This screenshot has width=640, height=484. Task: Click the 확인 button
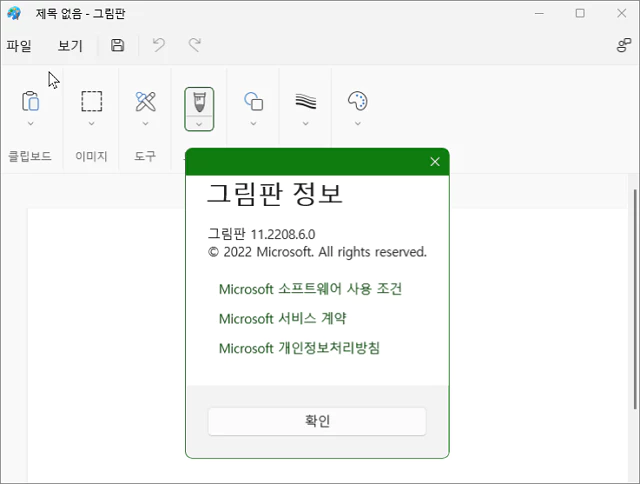point(317,421)
